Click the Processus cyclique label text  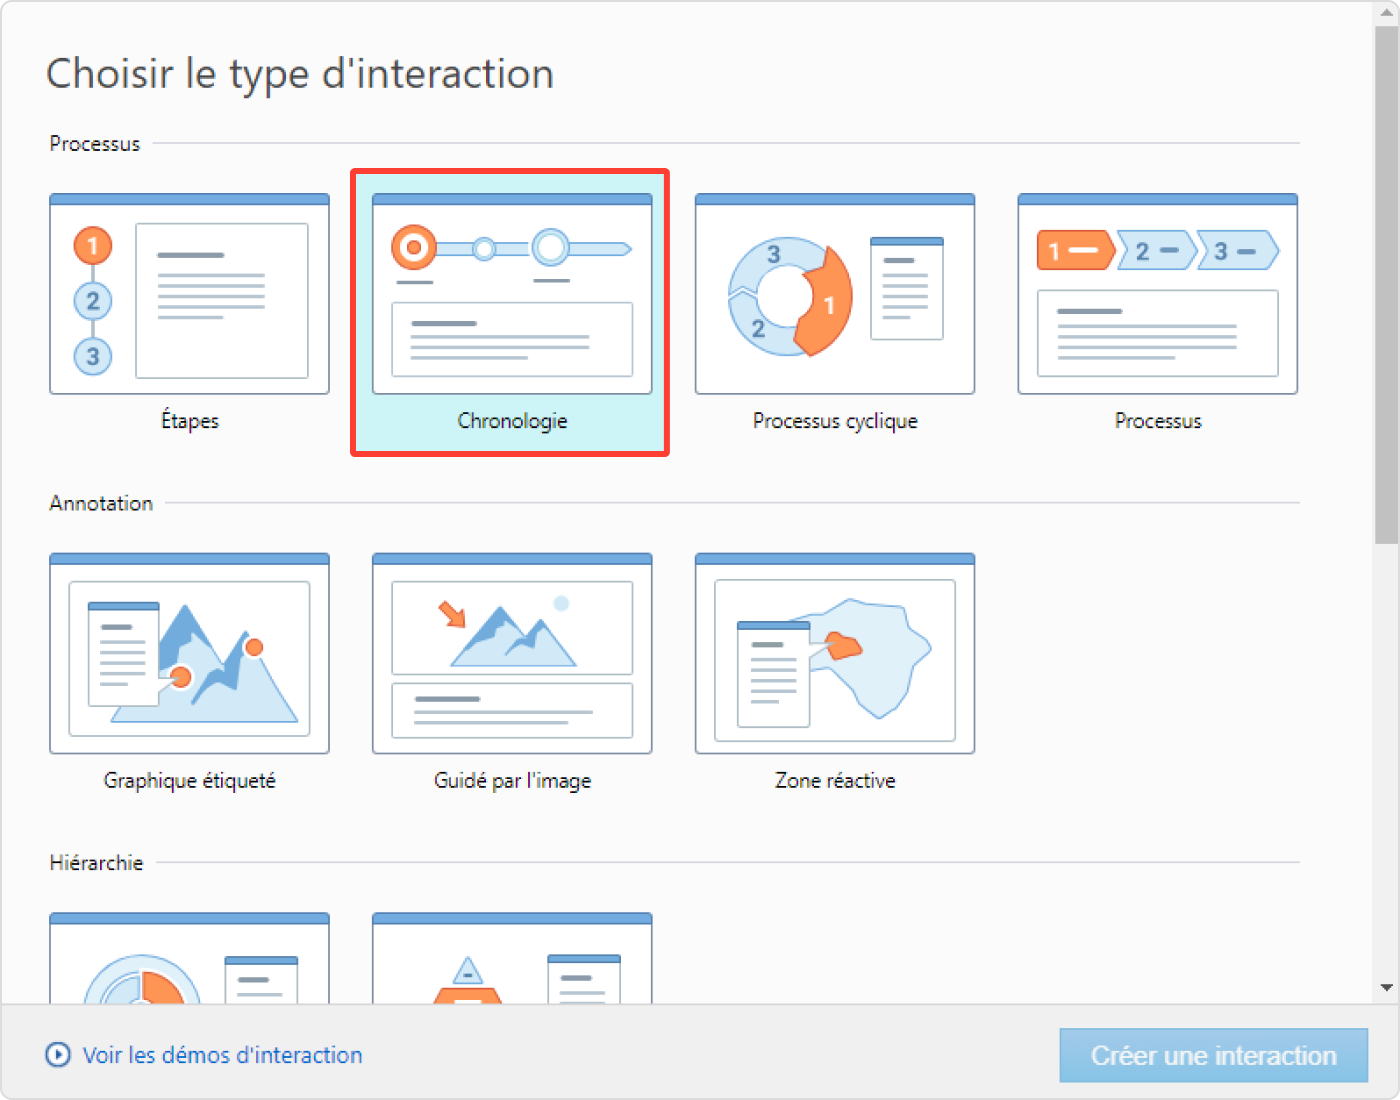[x=835, y=421]
